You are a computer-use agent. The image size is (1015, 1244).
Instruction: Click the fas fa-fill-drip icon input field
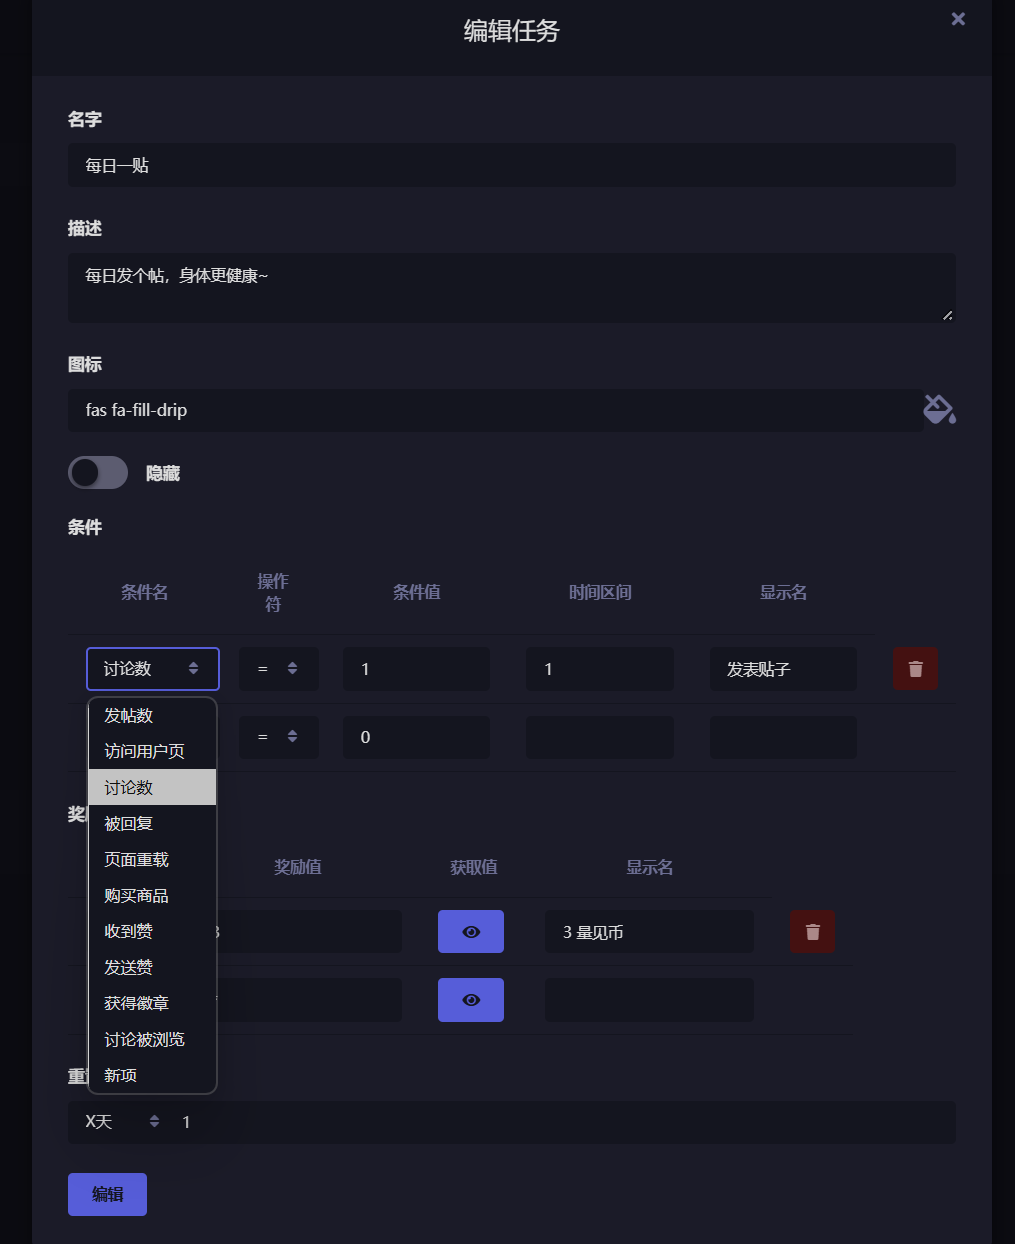(496, 410)
